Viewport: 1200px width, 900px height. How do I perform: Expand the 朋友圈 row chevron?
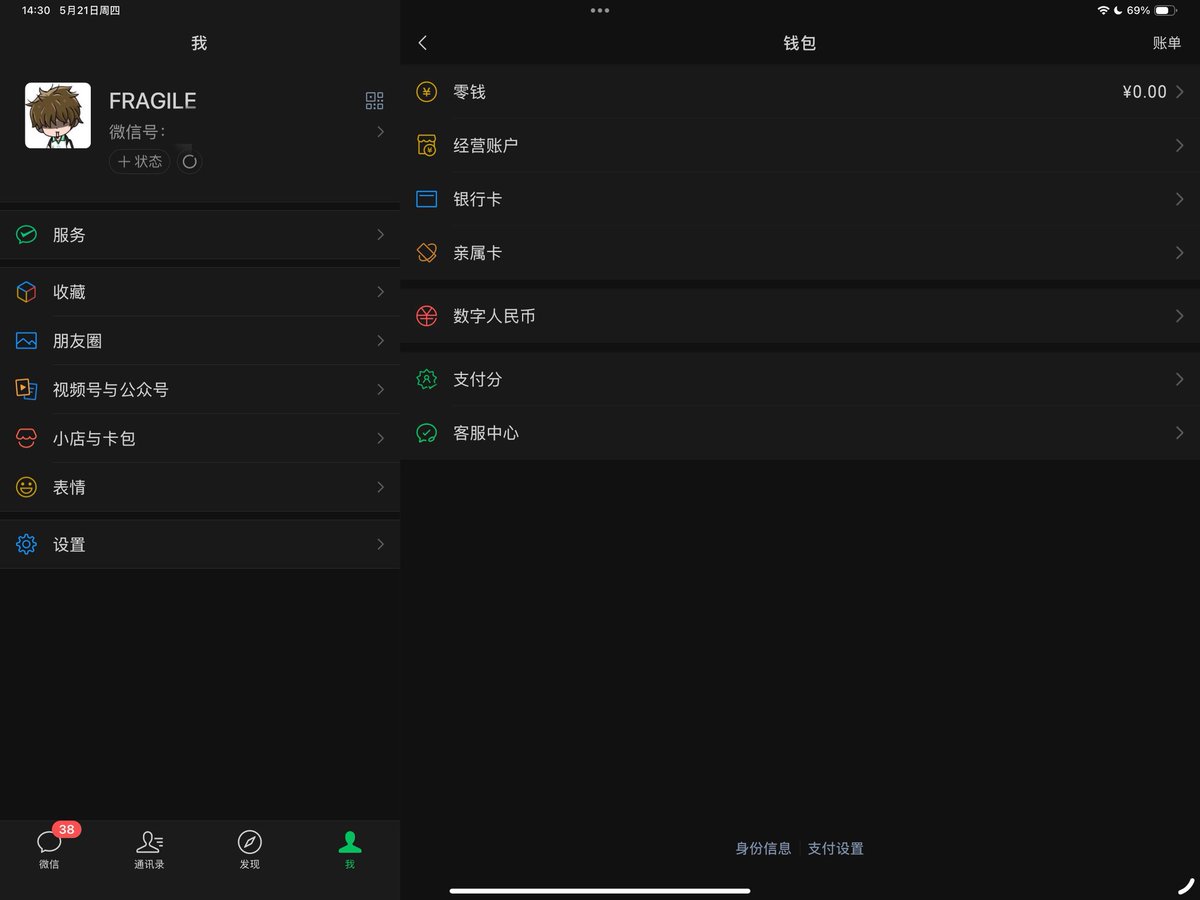click(380, 341)
